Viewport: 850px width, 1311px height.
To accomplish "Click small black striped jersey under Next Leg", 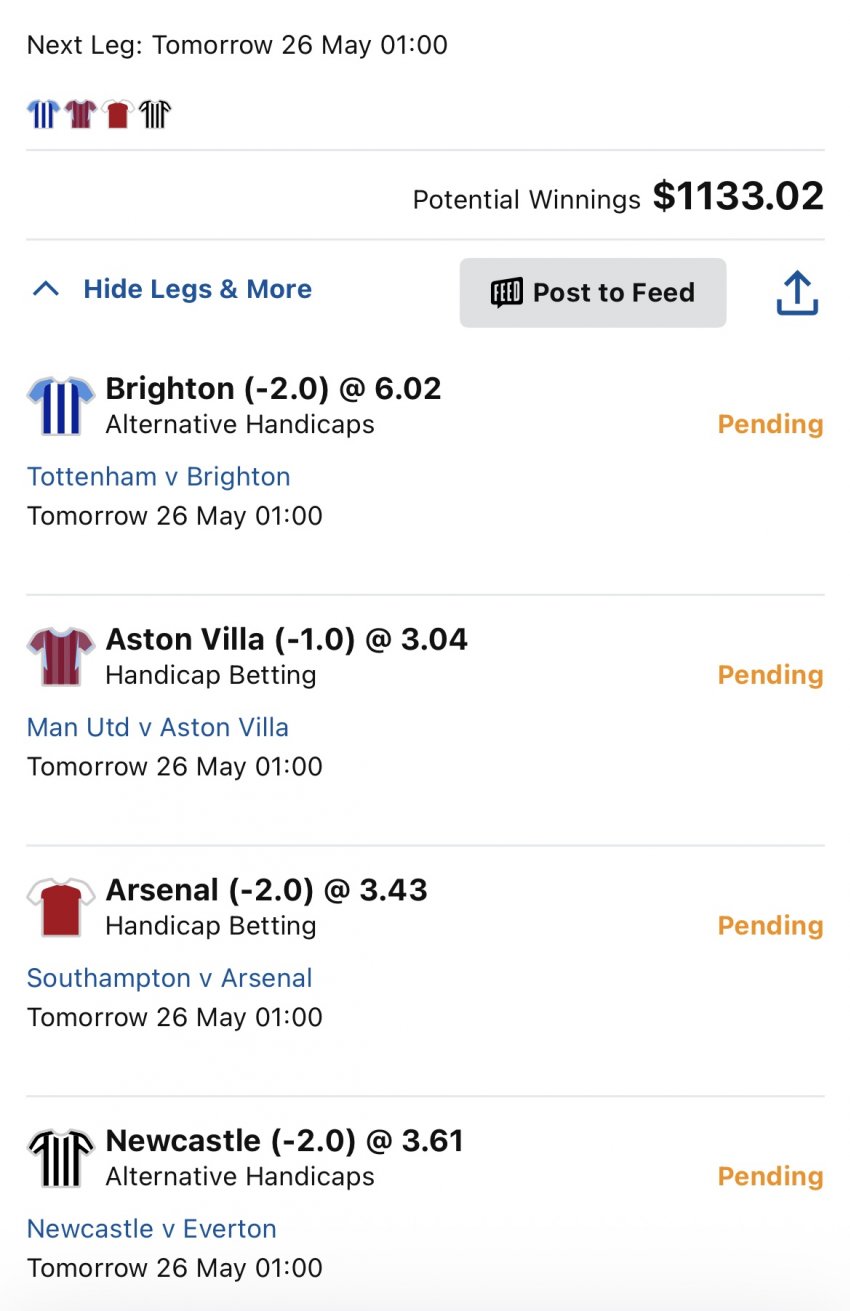I will point(155,114).
